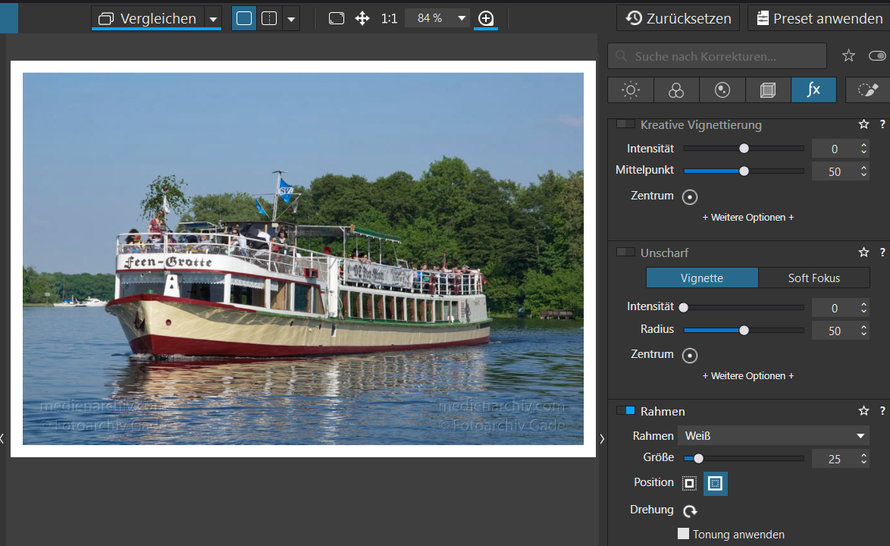Click the Preset anwenden button

[x=819, y=19]
